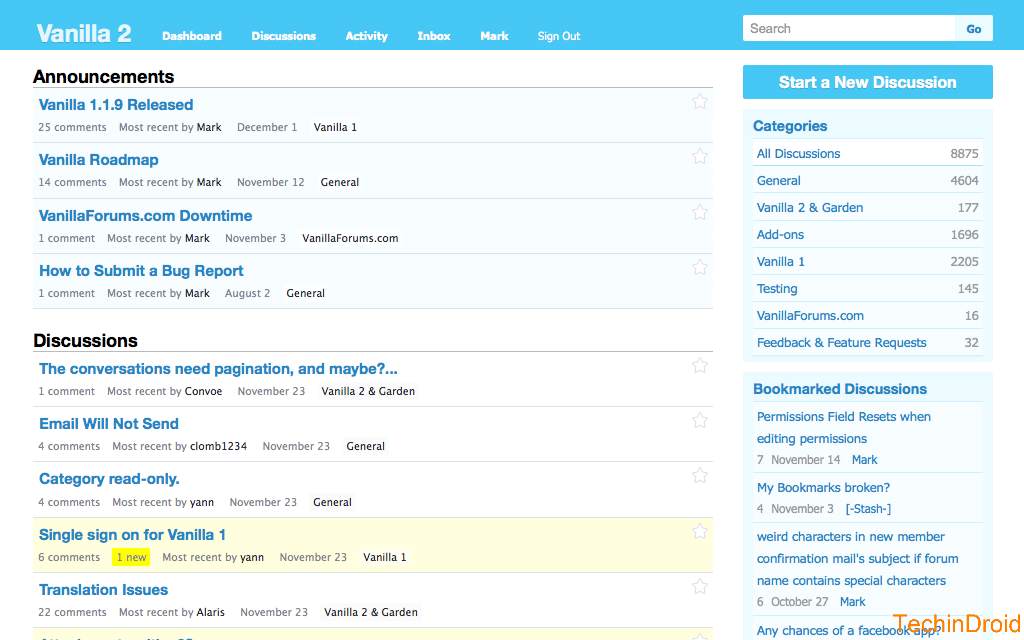Select the All Discussions category
1024x640 pixels.
[x=798, y=153]
